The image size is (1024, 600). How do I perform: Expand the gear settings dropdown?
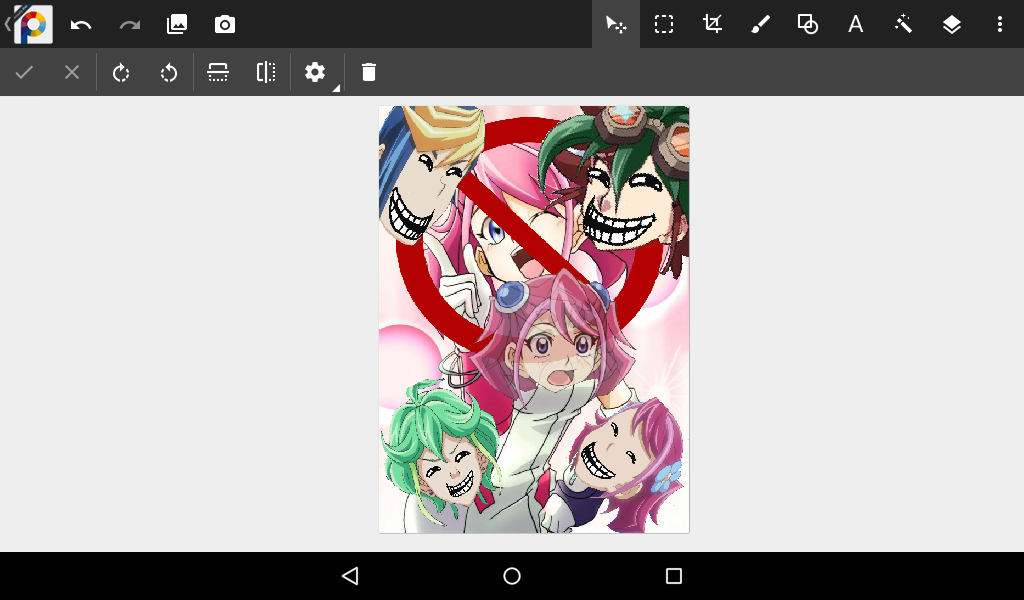[x=315, y=72]
